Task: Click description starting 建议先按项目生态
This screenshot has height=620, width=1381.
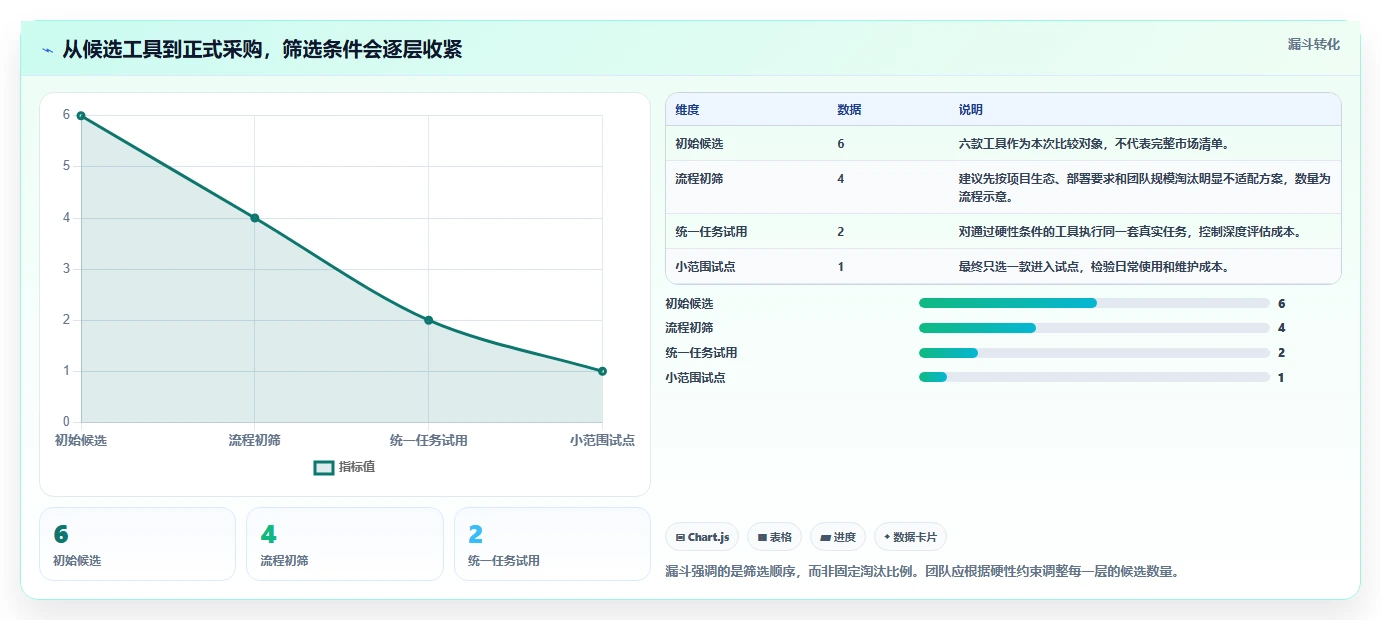Action: (x=1145, y=187)
